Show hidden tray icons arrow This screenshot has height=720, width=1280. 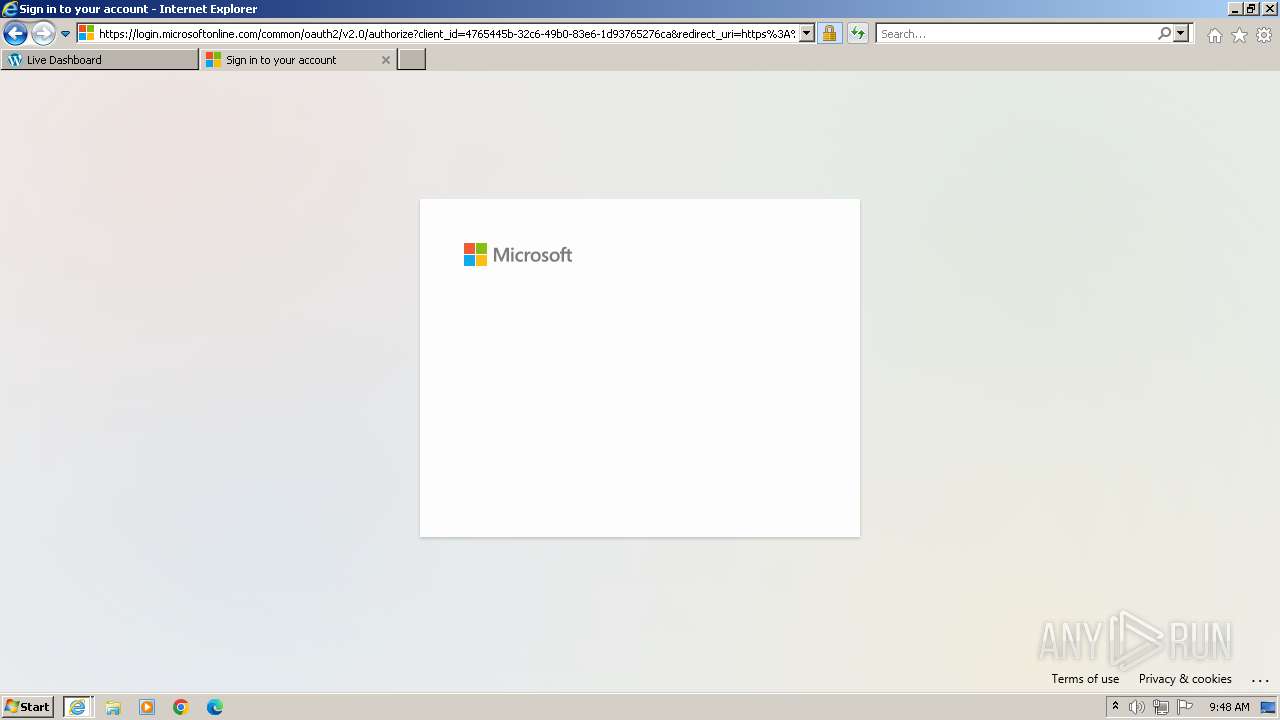1115,707
